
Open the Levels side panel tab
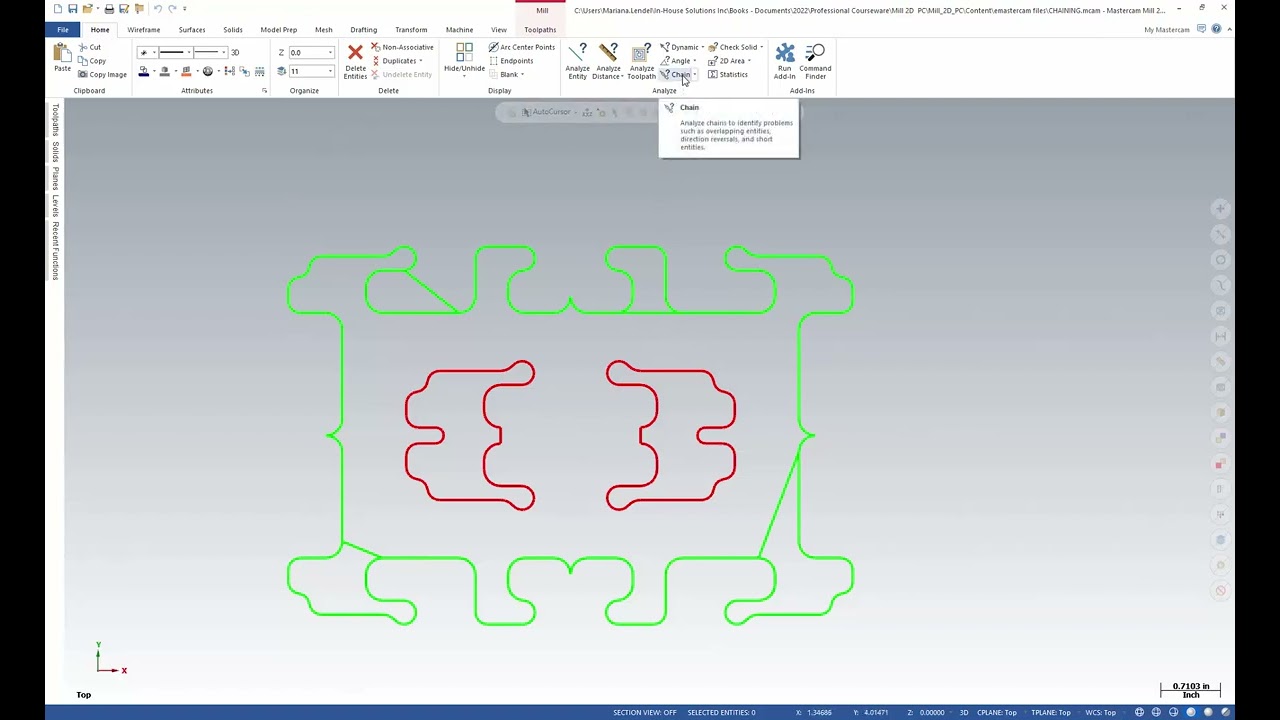coord(55,207)
